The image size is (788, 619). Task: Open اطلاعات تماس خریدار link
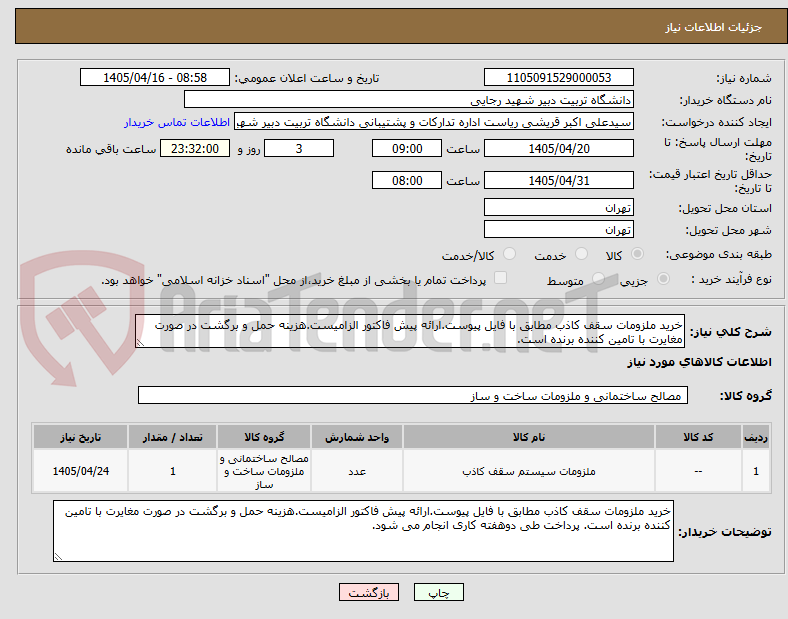(177, 122)
